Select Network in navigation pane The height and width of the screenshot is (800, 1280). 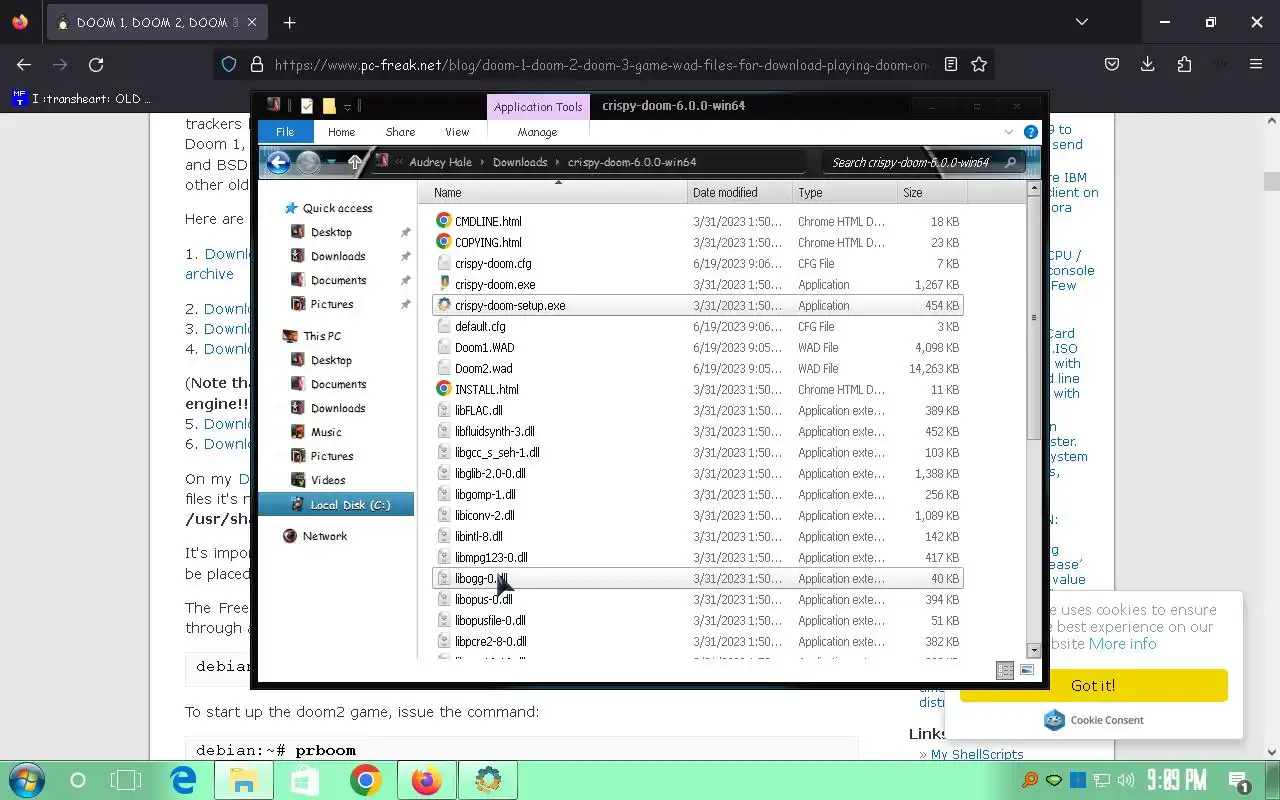325,536
